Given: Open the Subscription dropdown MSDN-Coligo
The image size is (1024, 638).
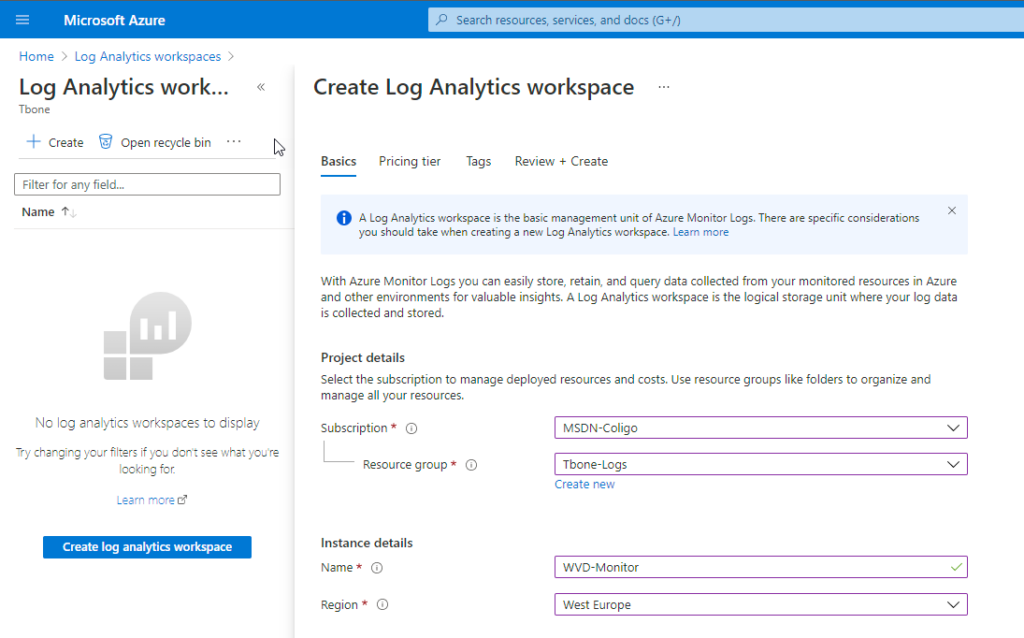Looking at the screenshot, I should click(761, 428).
